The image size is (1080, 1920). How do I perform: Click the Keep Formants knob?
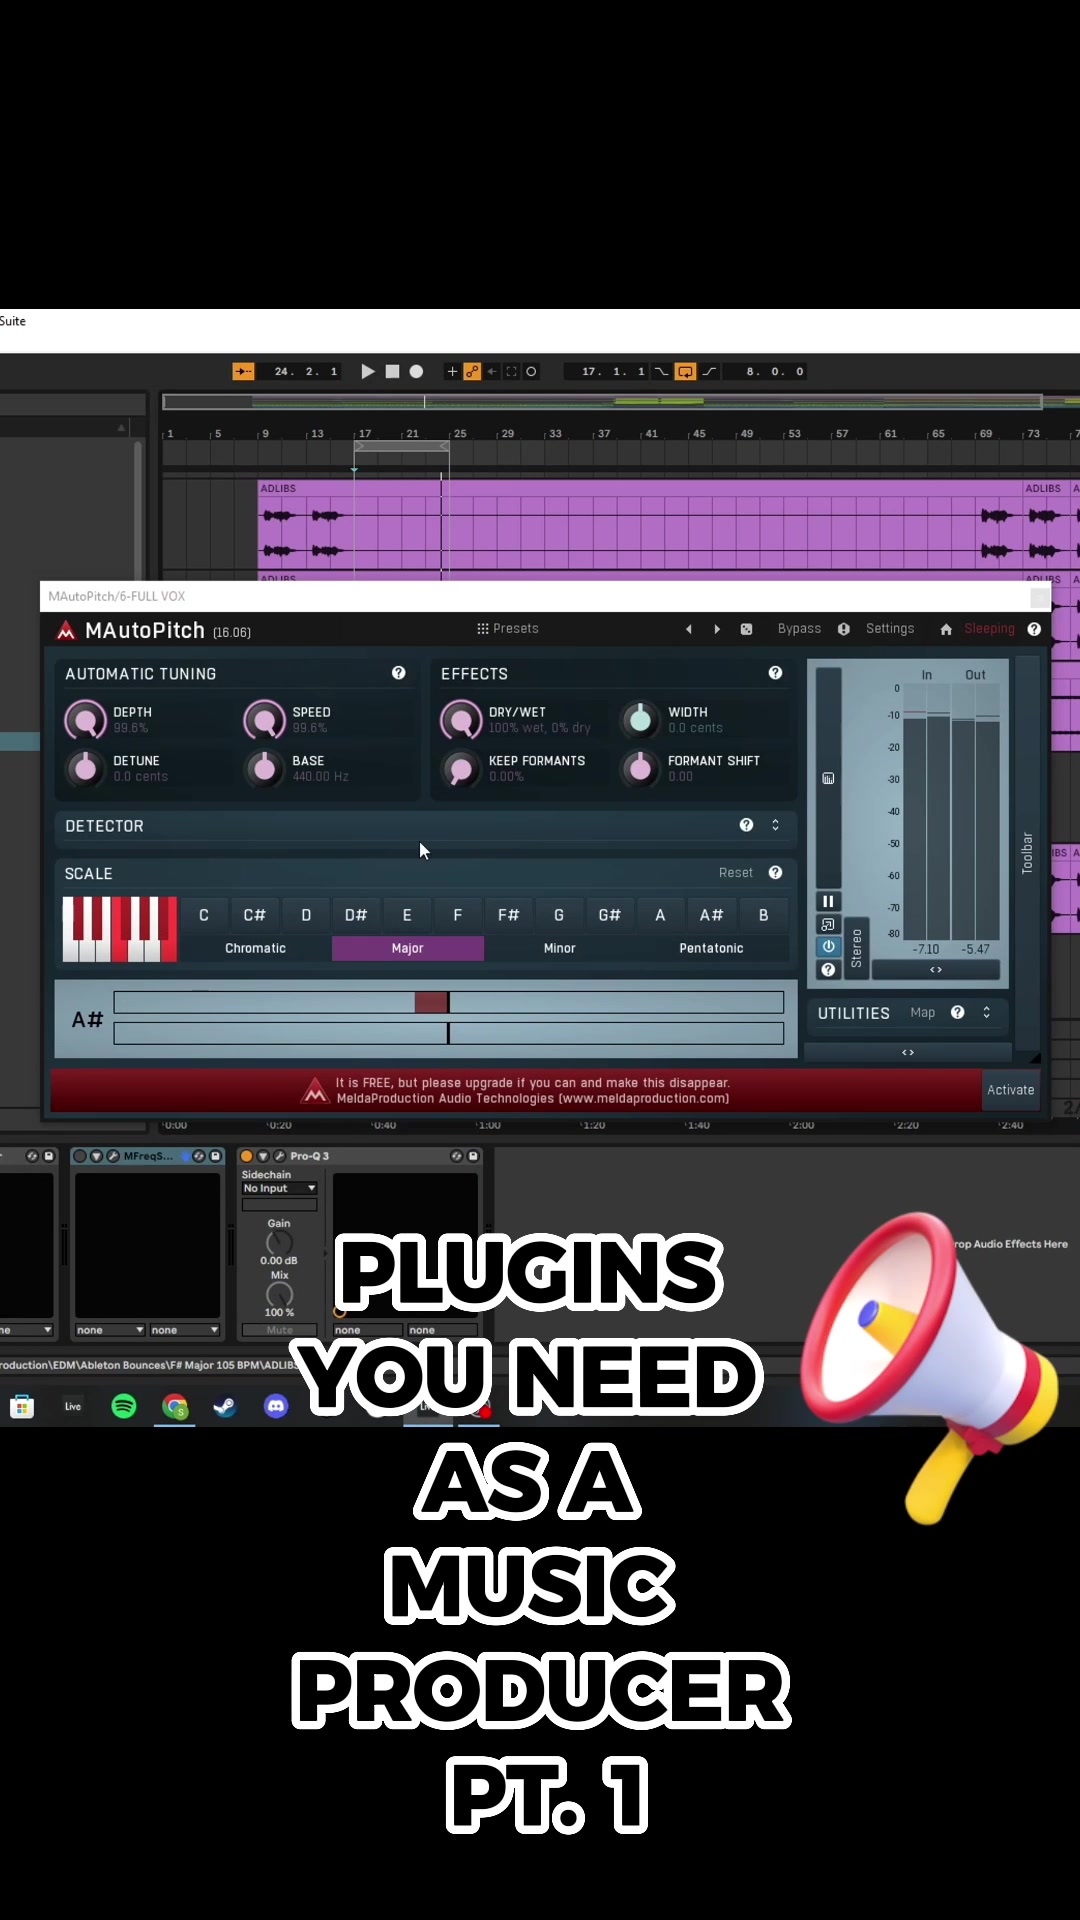coord(461,768)
